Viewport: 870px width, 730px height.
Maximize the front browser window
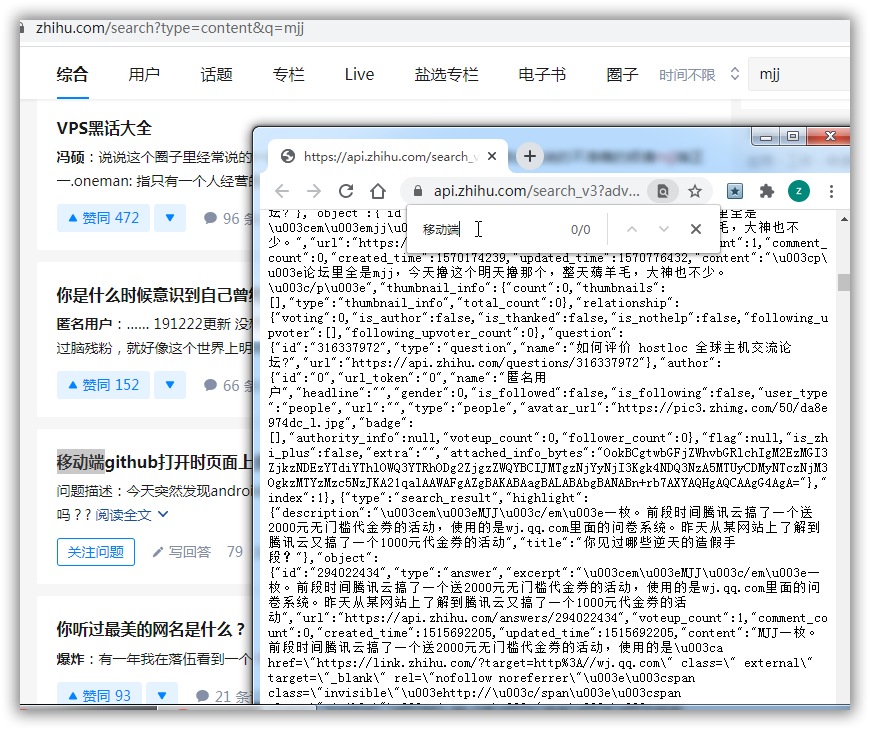click(793, 136)
